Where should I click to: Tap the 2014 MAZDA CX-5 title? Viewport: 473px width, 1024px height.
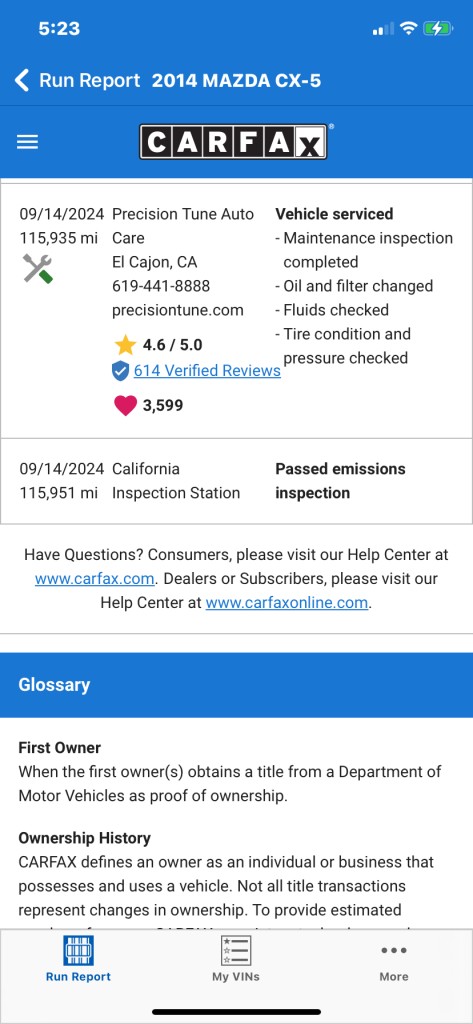tap(236, 81)
